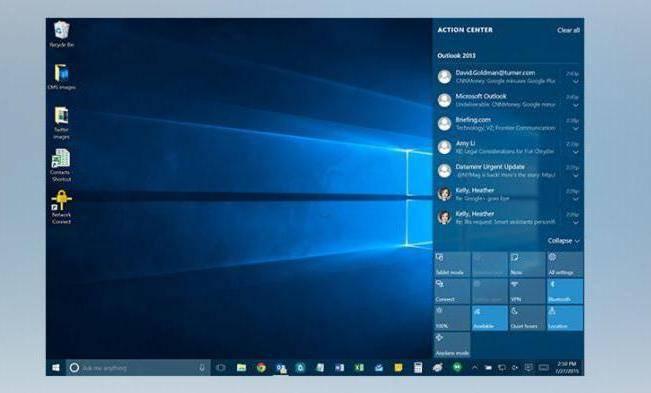This screenshot has width=651, height=393.
Task: Open Calculator from the taskbar
Action: click(x=418, y=368)
